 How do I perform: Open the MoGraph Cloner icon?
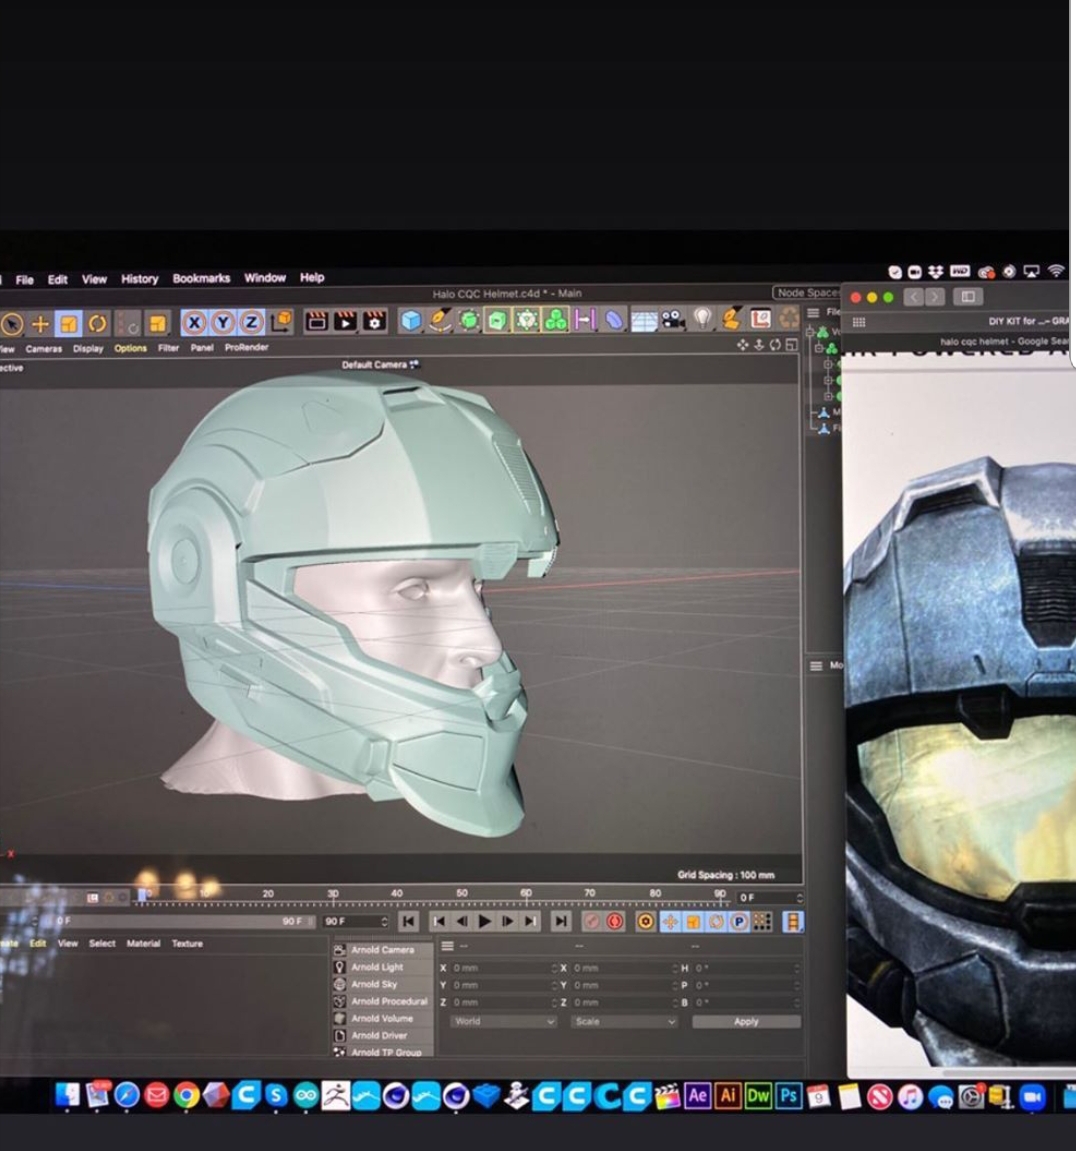coord(556,320)
